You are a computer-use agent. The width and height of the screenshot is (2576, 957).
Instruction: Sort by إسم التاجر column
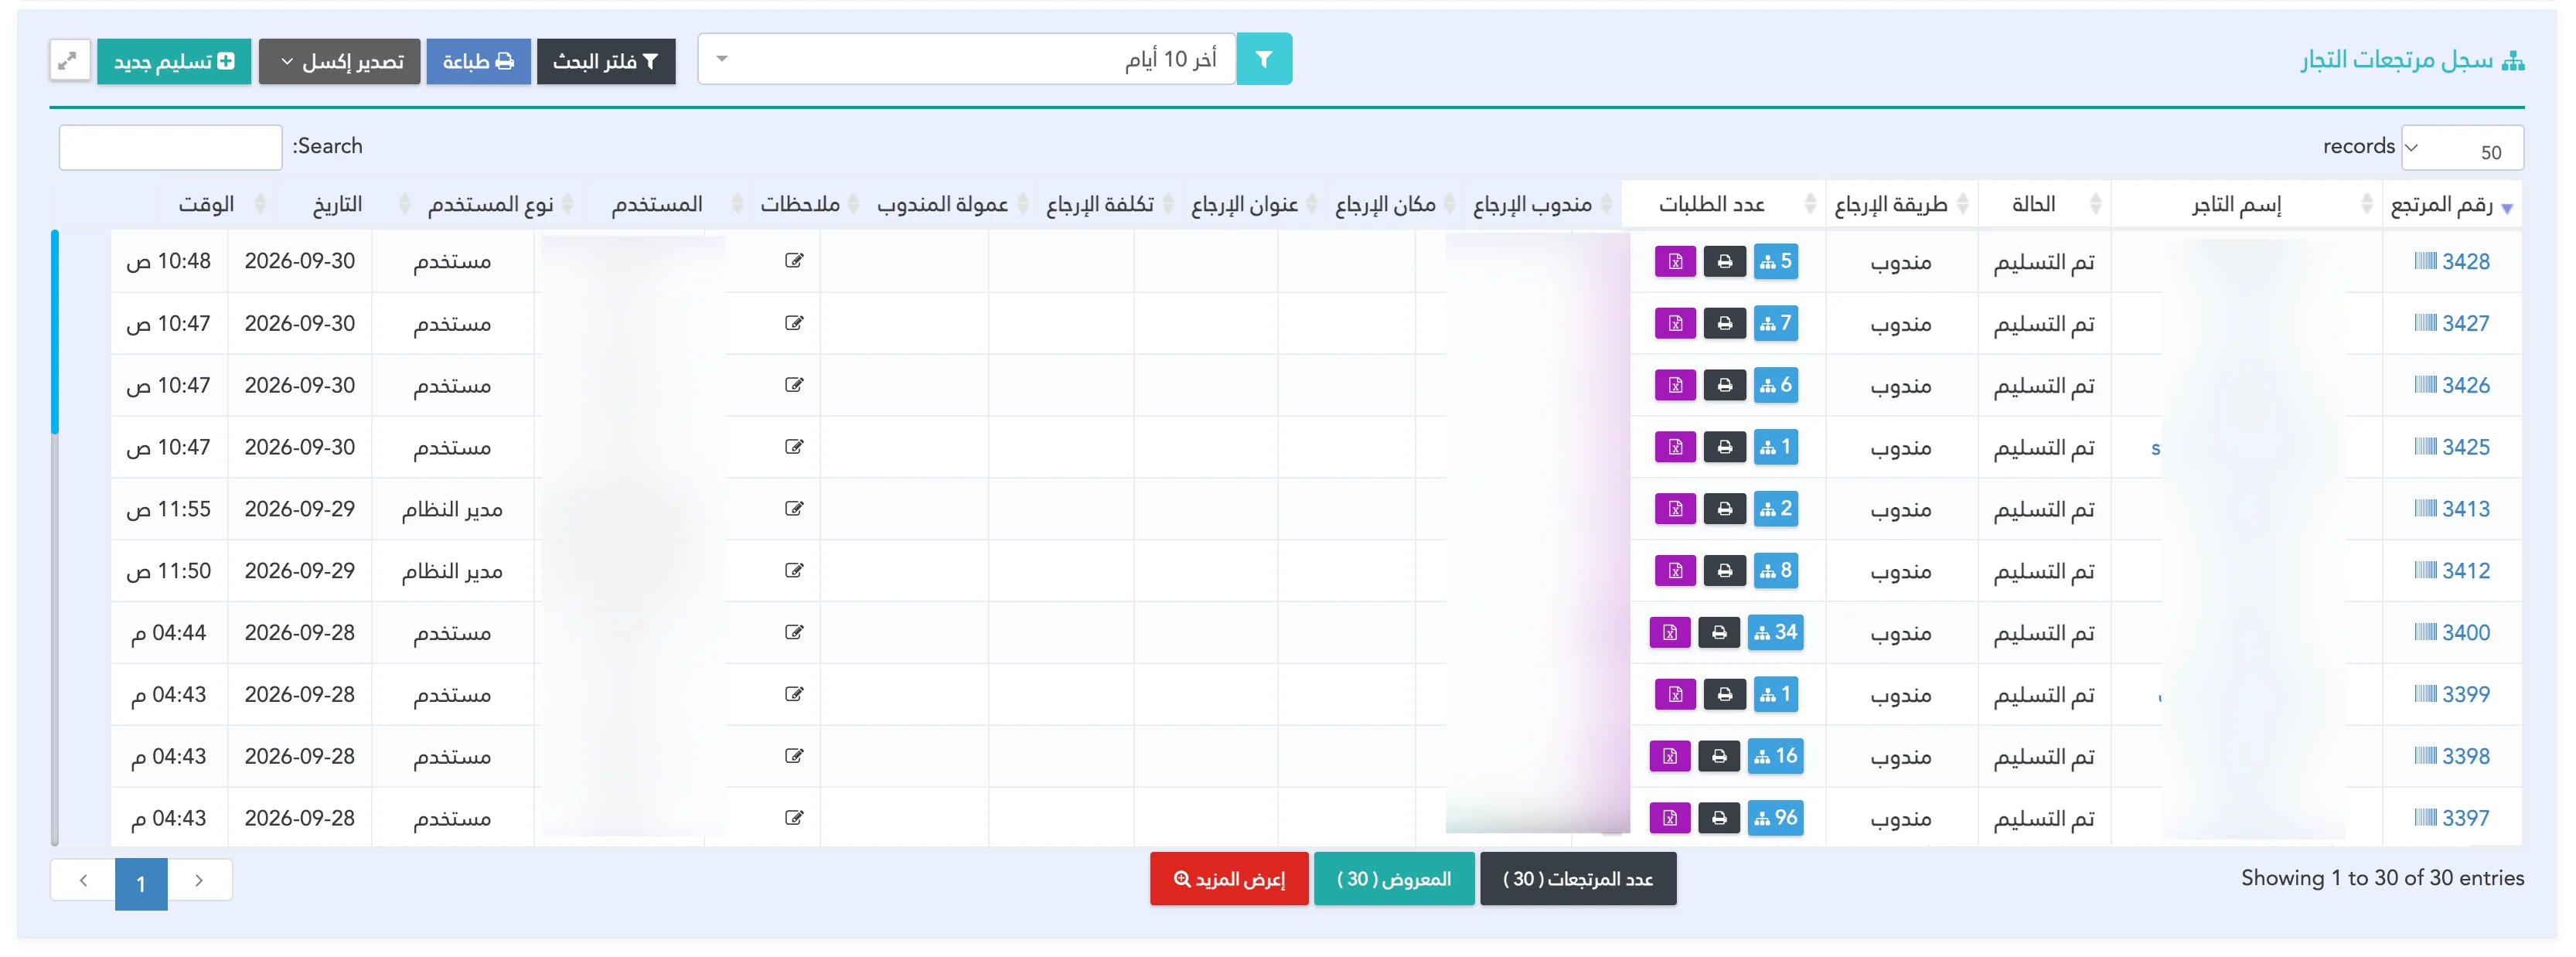click(x=2246, y=205)
